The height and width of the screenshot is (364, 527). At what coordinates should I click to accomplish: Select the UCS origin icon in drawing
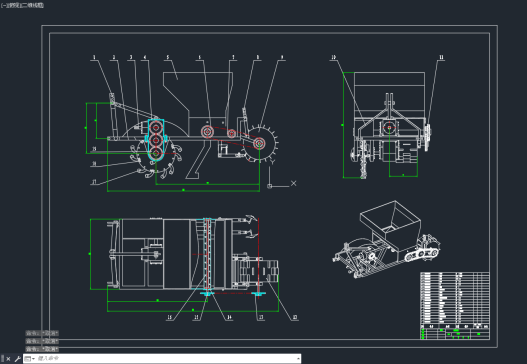click(269, 186)
